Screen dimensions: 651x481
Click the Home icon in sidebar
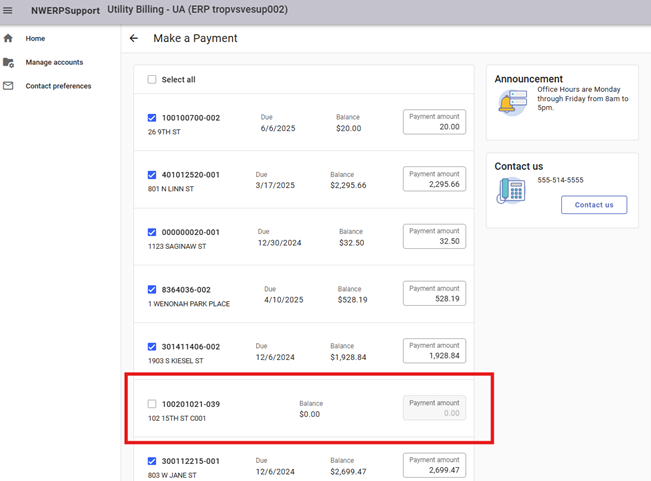pyautogui.click(x=8, y=38)
